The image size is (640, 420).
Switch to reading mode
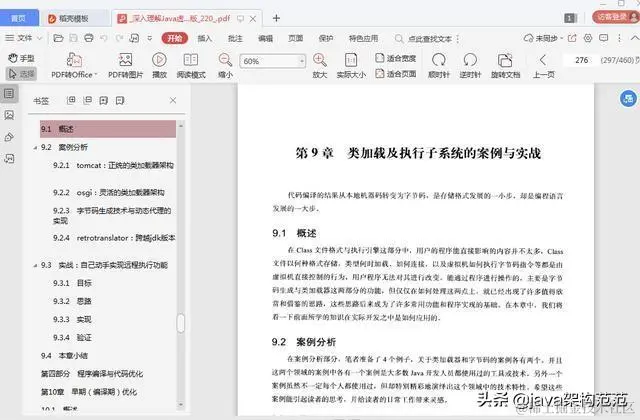click(x=191, y=65)
